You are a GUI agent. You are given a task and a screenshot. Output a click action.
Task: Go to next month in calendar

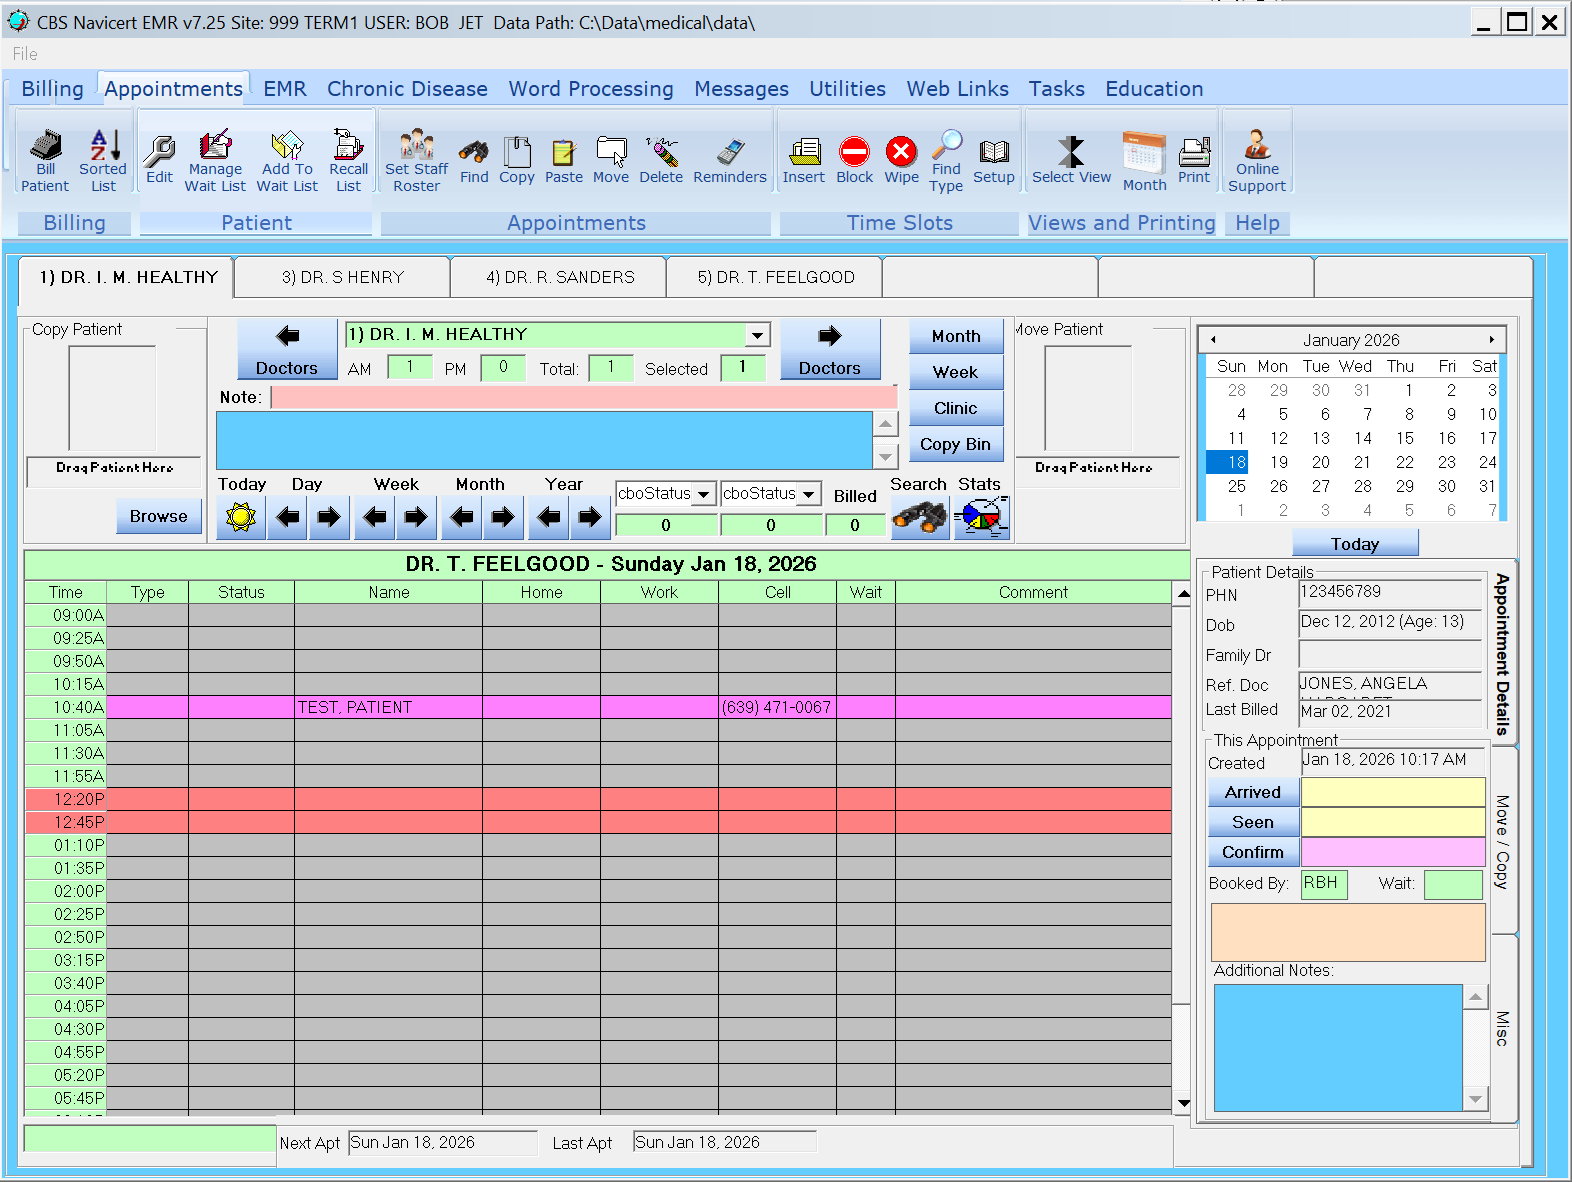(x=1491, y=340)
